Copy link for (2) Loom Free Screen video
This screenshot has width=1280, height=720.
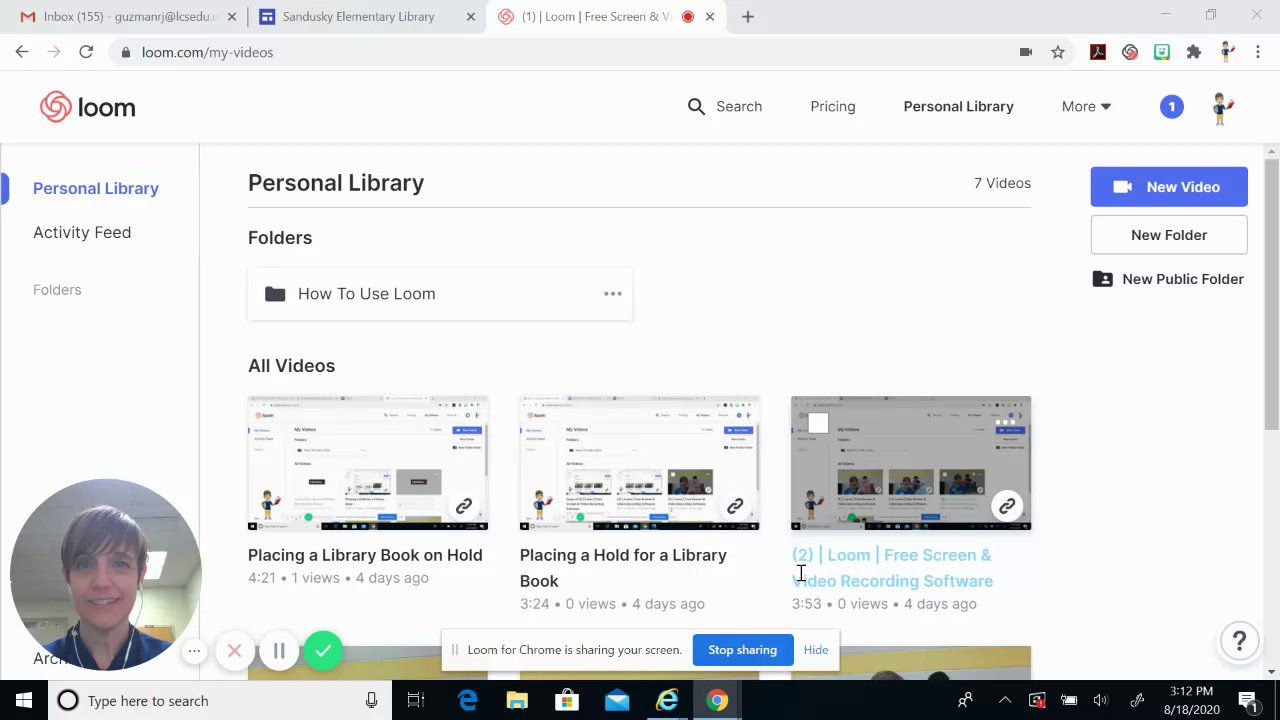tap(1007, 506)
